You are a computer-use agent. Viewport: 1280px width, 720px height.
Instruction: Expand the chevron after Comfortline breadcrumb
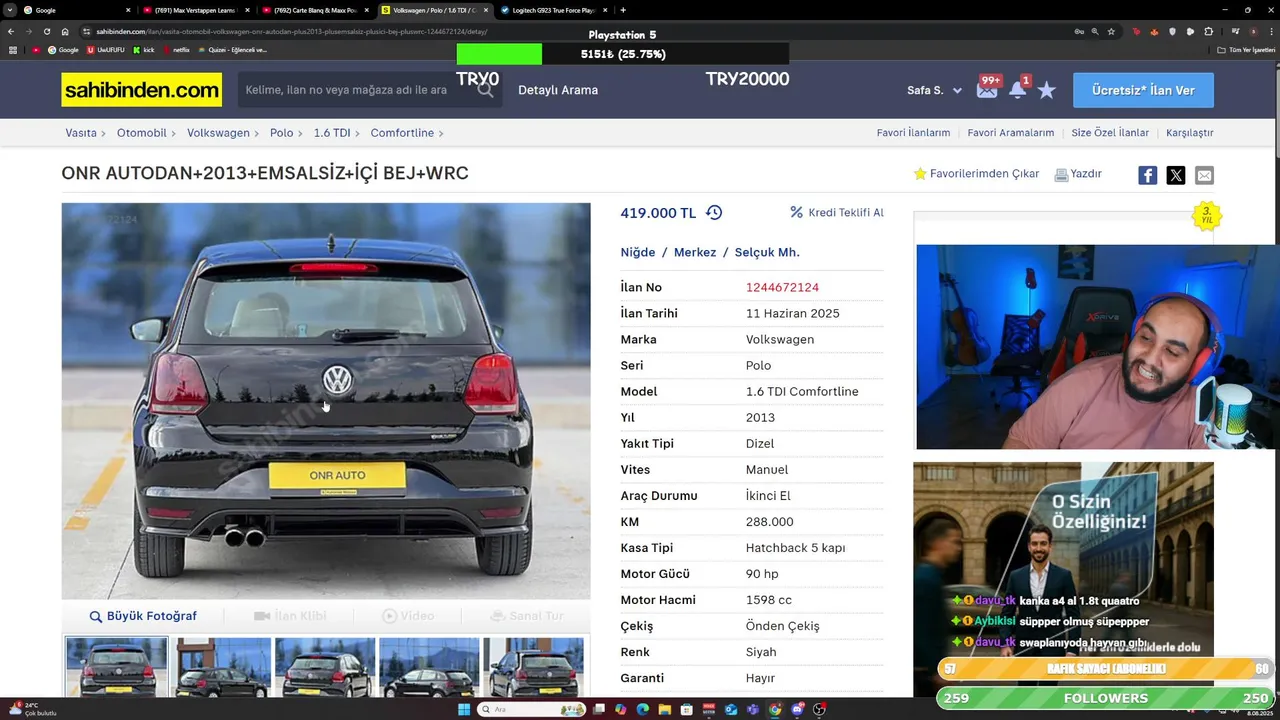(x=440, y=133)
